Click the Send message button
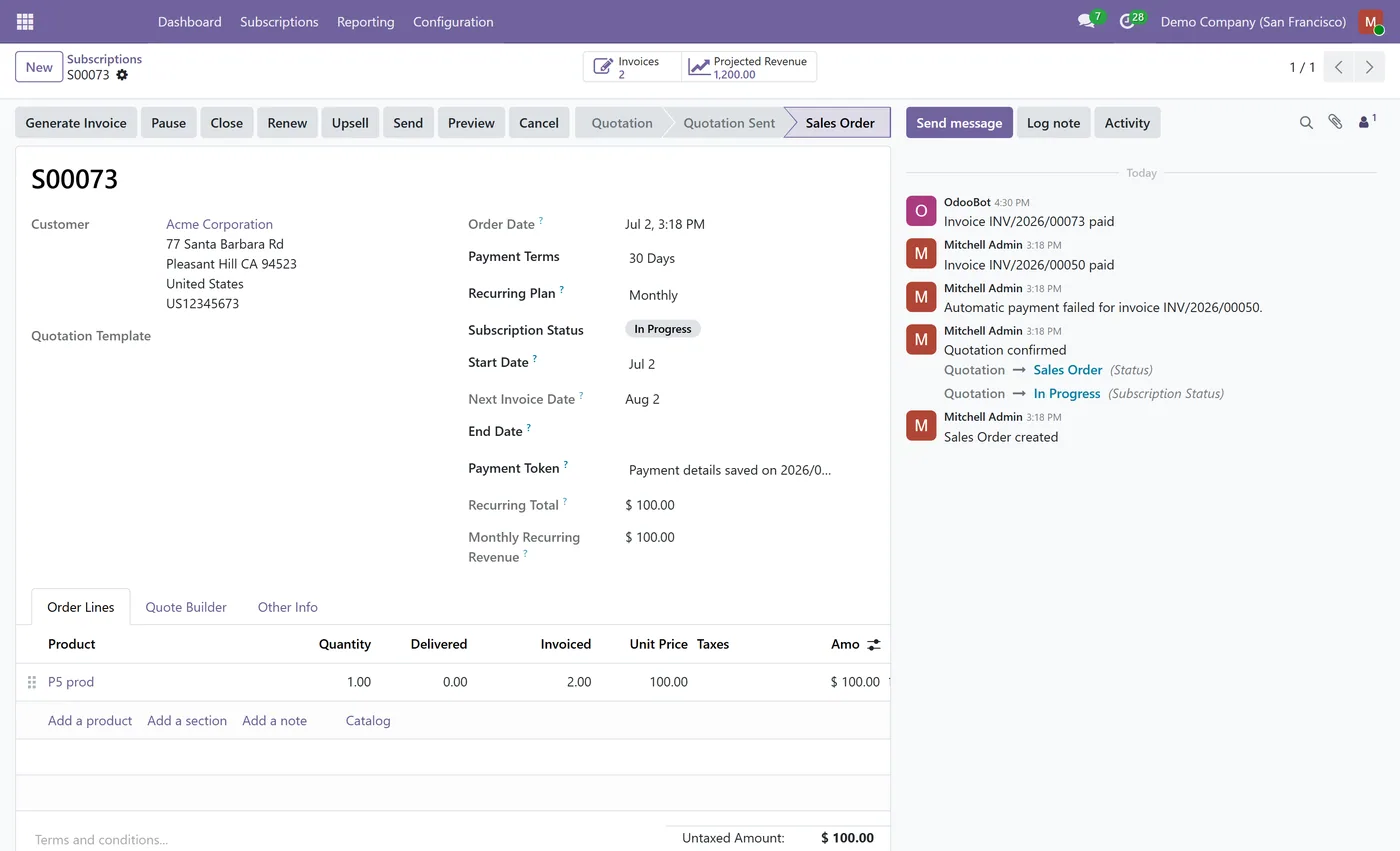Viewport: 1400px width, 851px height. coord(959,123)
